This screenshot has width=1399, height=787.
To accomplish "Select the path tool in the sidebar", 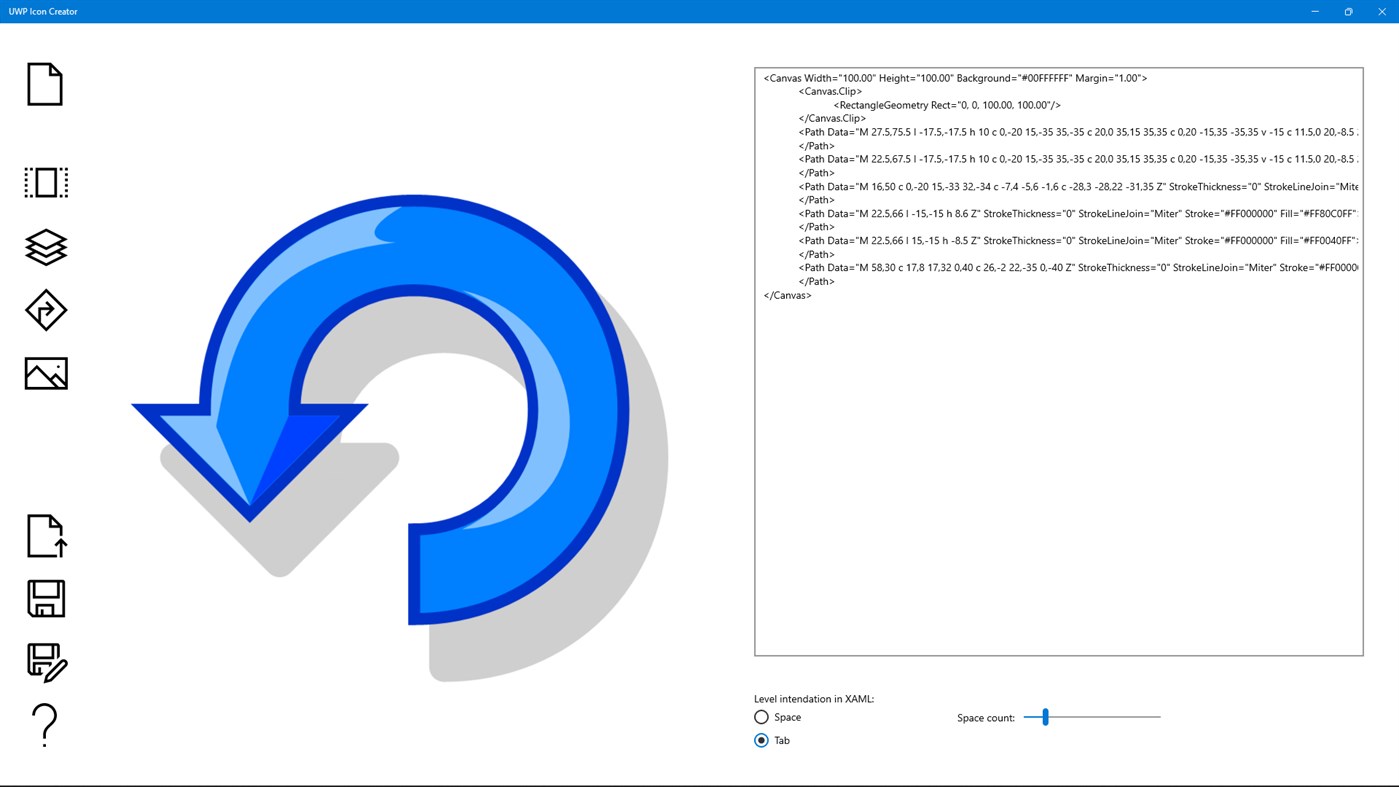I will tap(45, 310).
